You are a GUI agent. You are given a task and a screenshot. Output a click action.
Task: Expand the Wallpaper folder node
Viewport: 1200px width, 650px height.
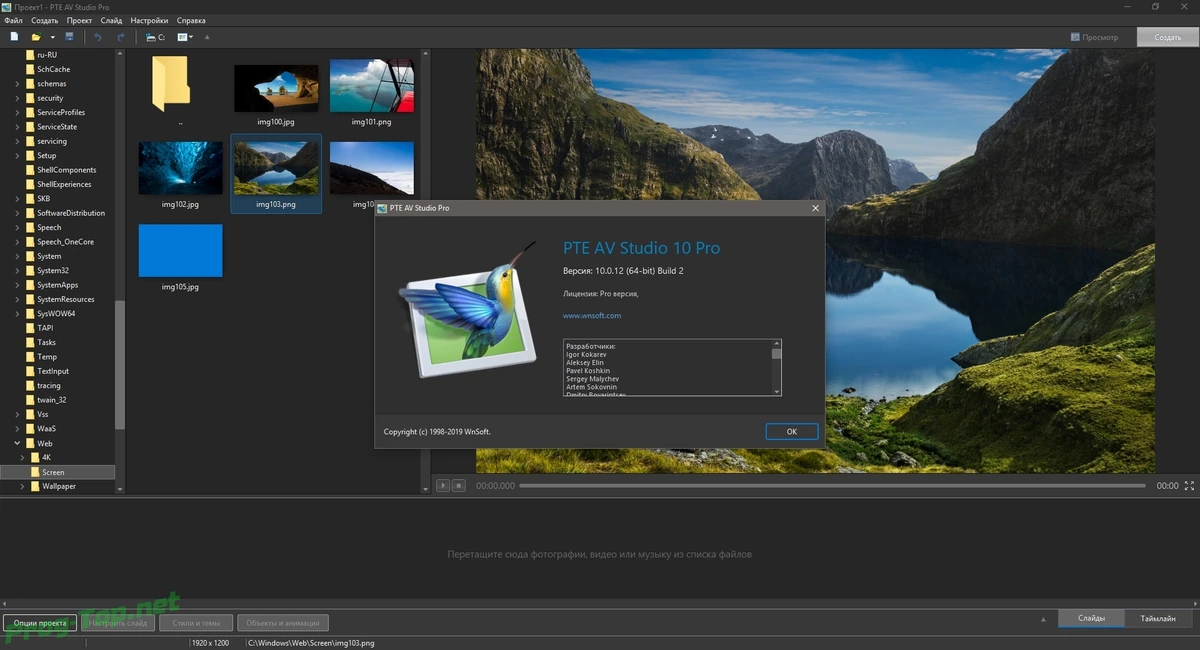pyautogui.click(x=22, y=486)
